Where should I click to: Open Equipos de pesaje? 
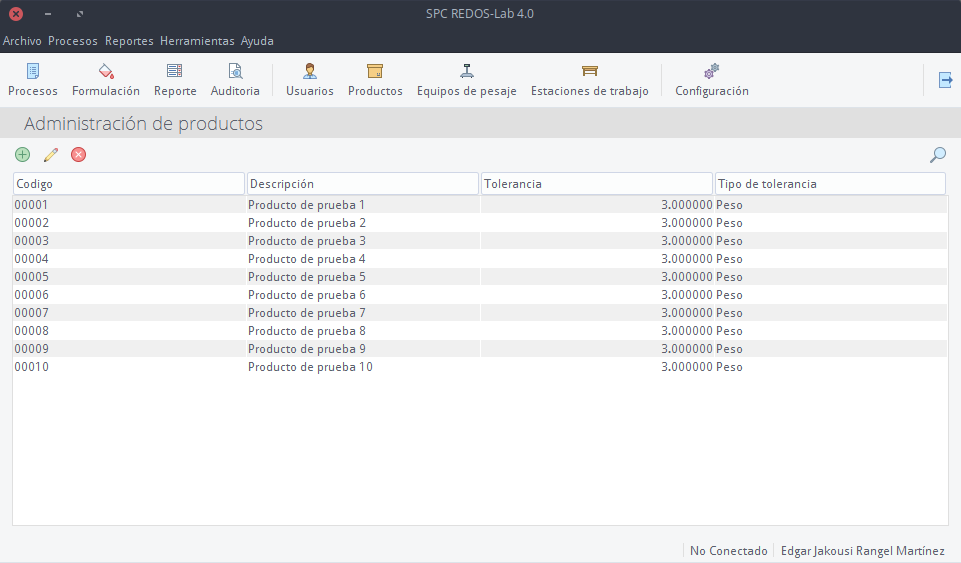pos(466,80)
